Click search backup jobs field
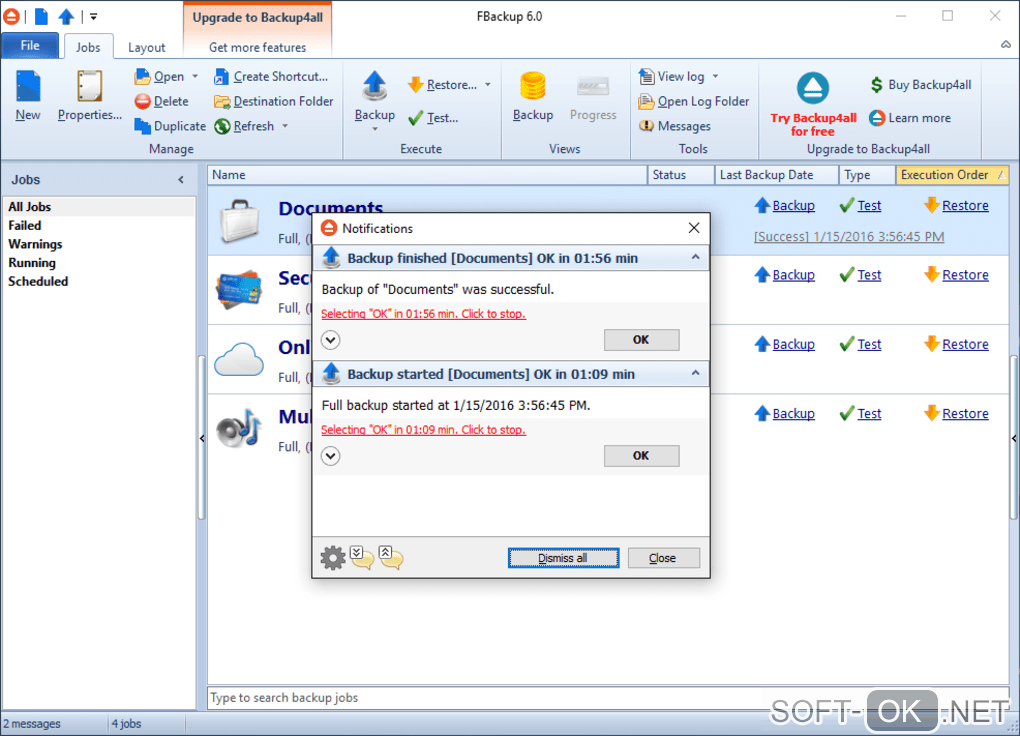The width and height of the screenshot is (1020, 736). coord(608,698)
